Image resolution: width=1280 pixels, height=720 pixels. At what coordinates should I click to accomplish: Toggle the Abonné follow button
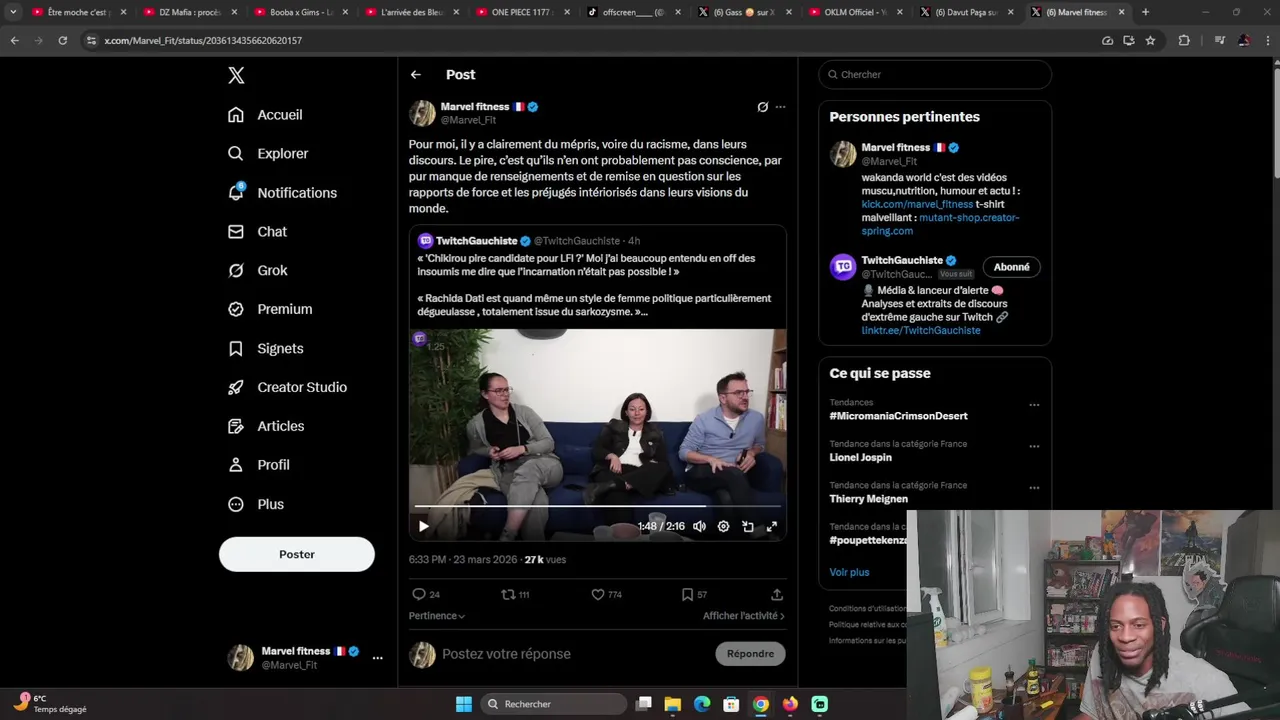(x=1011, y=267)
